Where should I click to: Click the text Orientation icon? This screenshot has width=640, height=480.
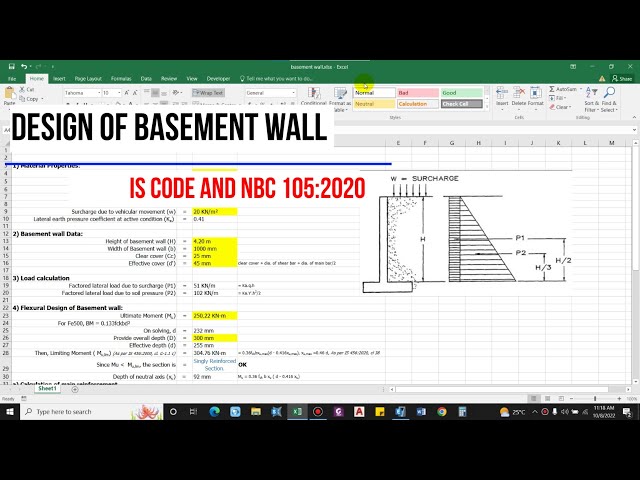(x=176, y=93)
